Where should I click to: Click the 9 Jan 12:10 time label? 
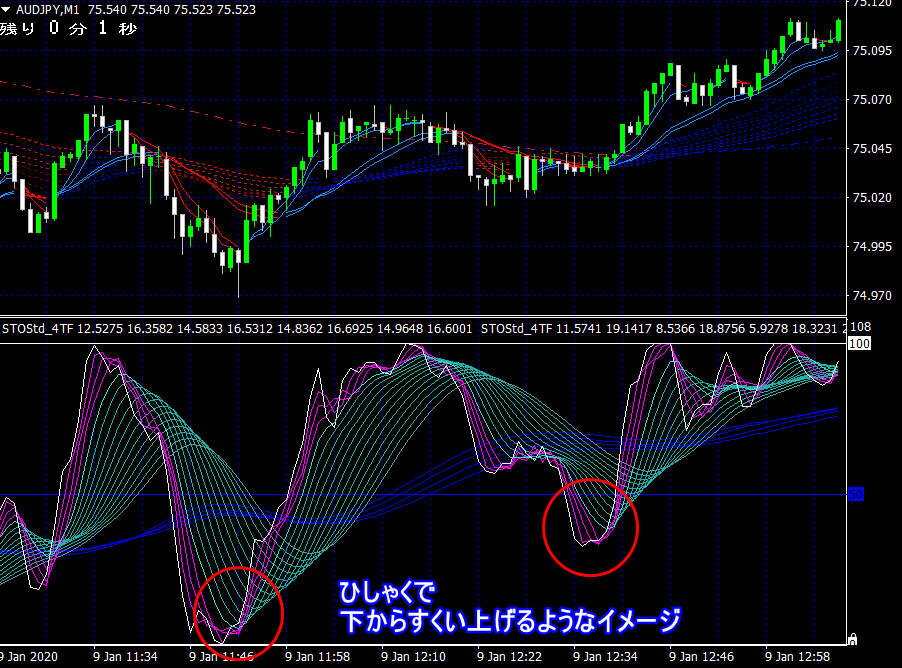(414, 656)
